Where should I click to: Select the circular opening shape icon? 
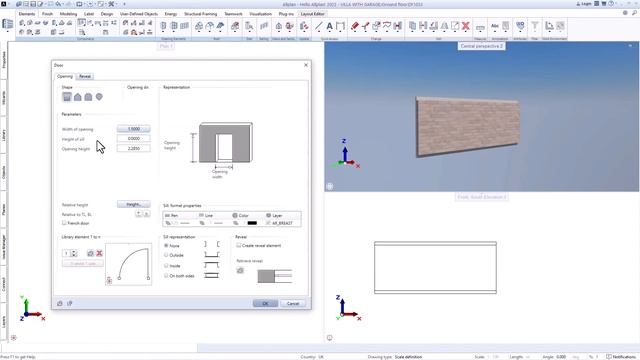click(x=99, y=97)
